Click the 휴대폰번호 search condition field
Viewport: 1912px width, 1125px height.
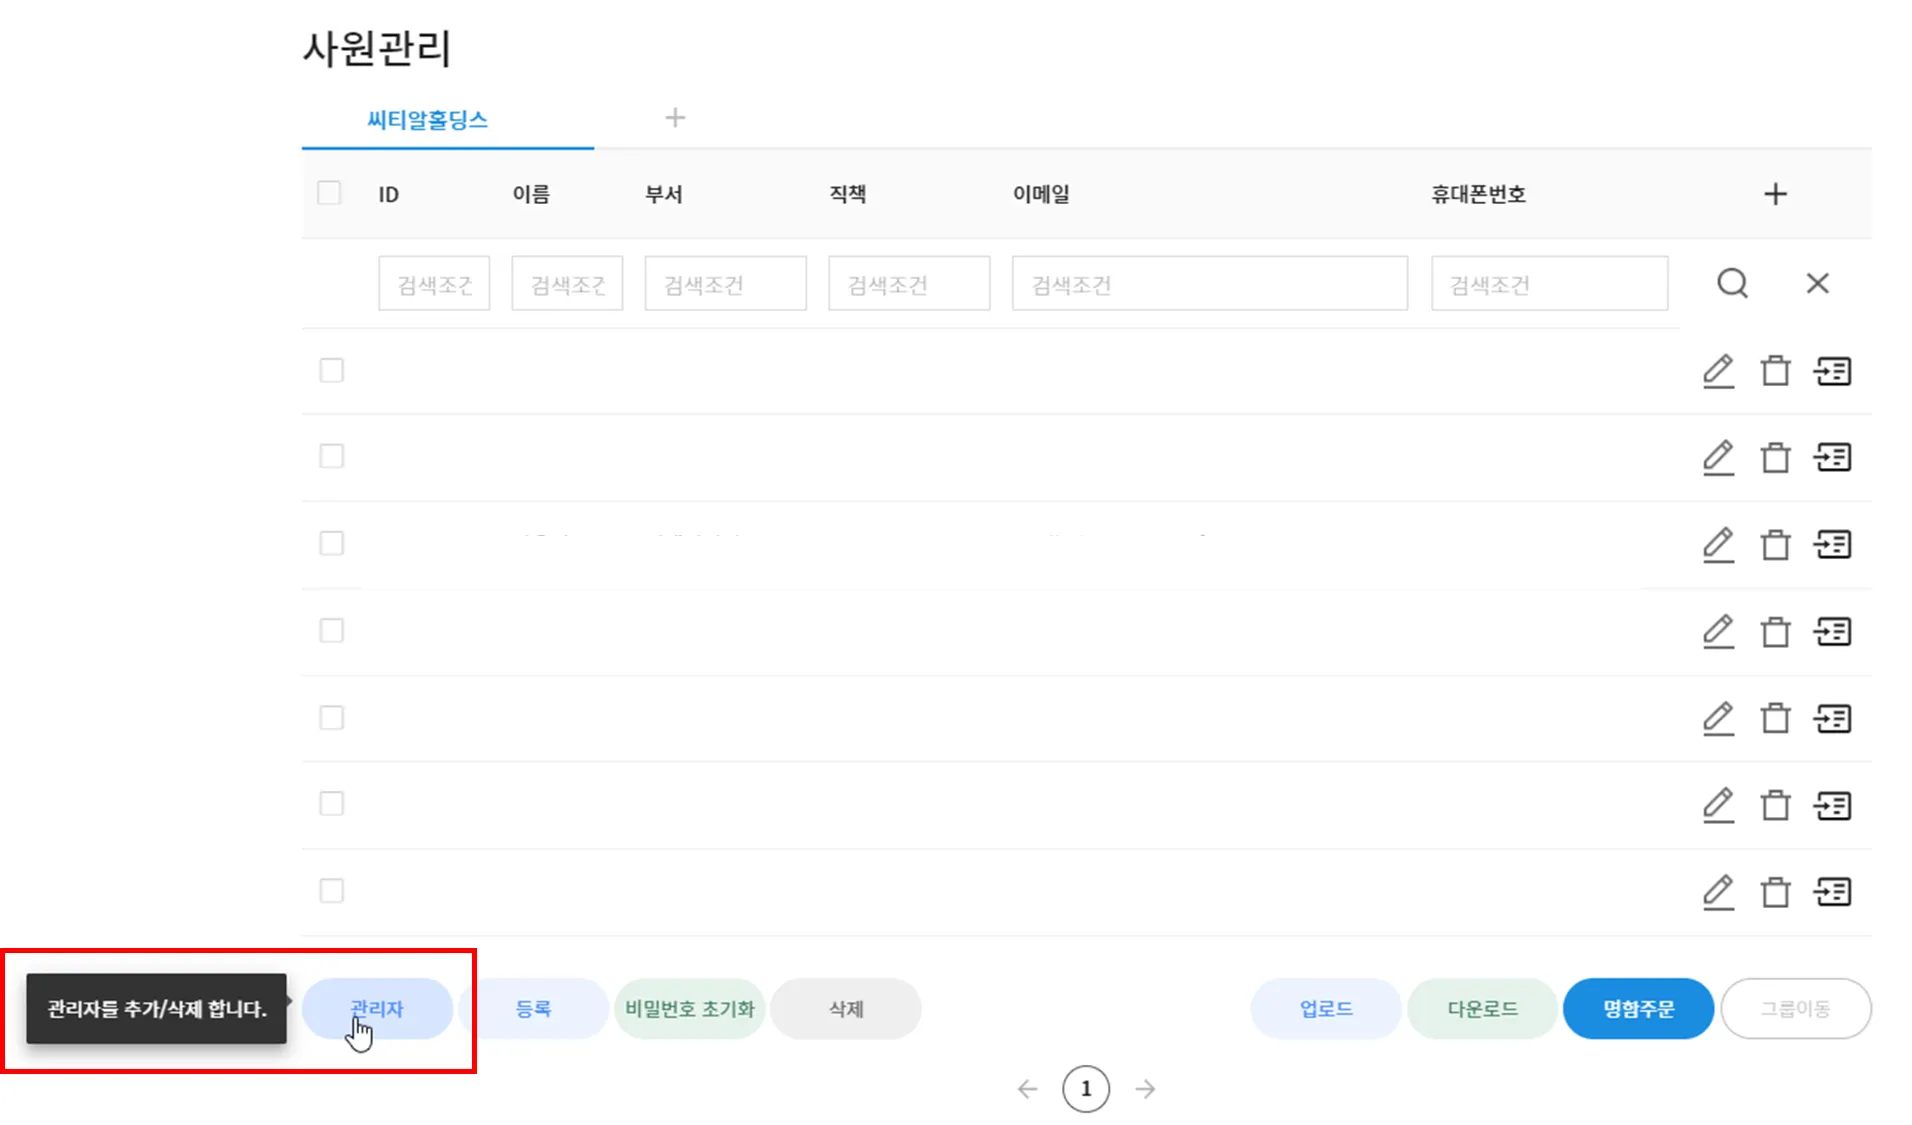click(x=1549, y=284)
